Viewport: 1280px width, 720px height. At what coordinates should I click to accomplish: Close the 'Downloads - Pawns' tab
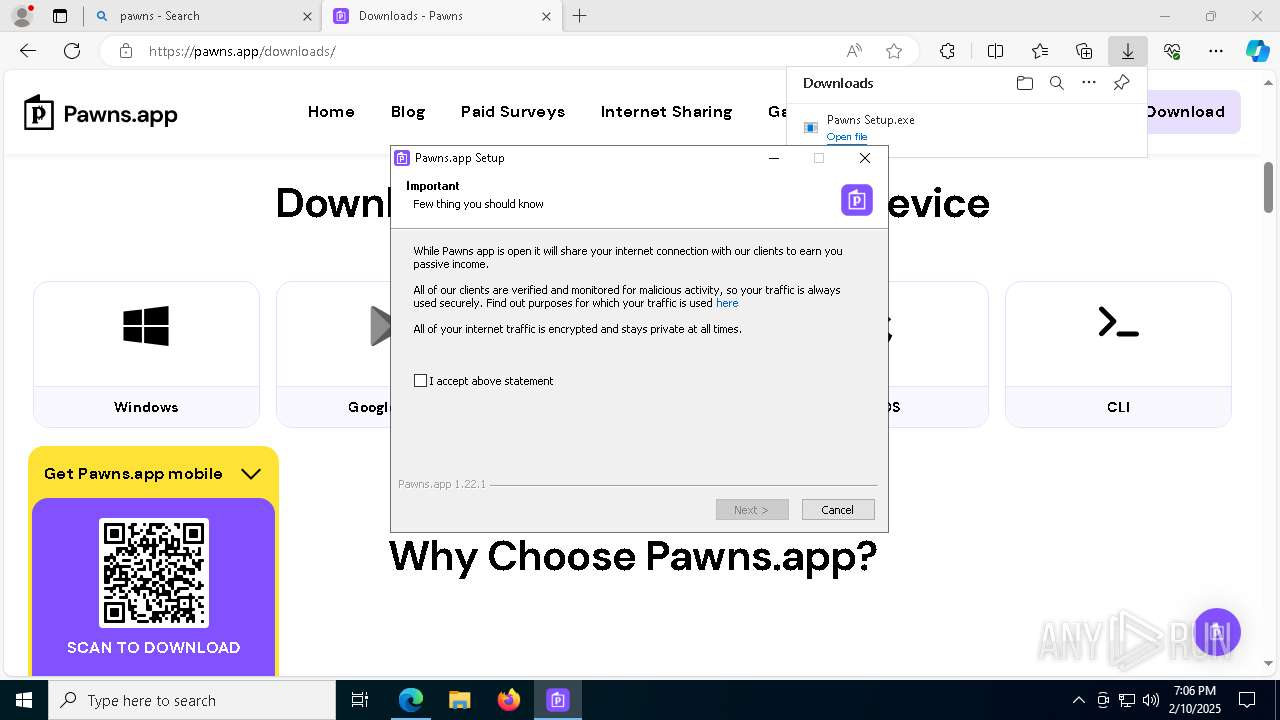click(546, 16)
